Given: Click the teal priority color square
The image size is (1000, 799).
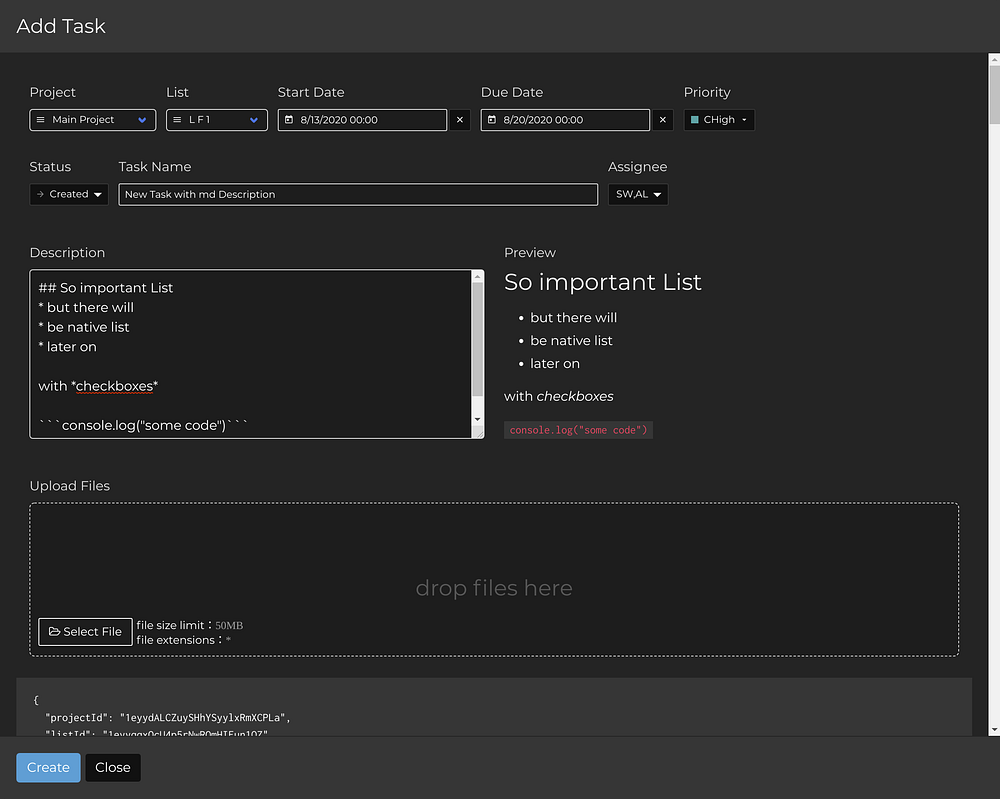Looking at the screenshot, I should coord(695,120).
